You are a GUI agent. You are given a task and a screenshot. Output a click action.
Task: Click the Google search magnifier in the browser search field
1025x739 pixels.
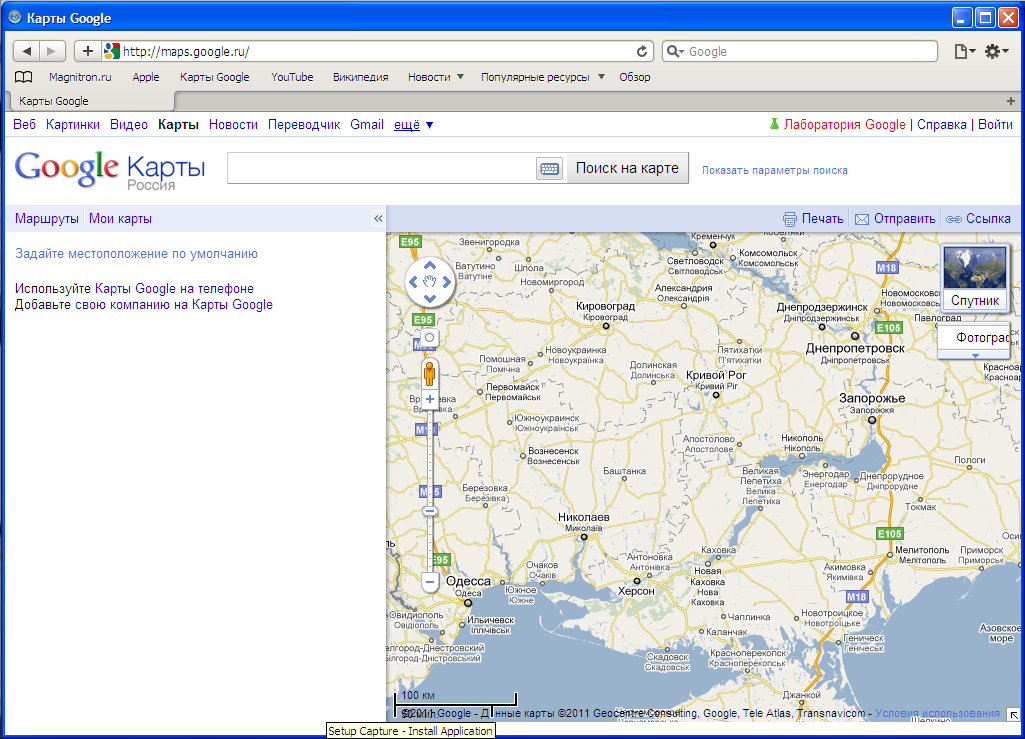pos(675,51)
